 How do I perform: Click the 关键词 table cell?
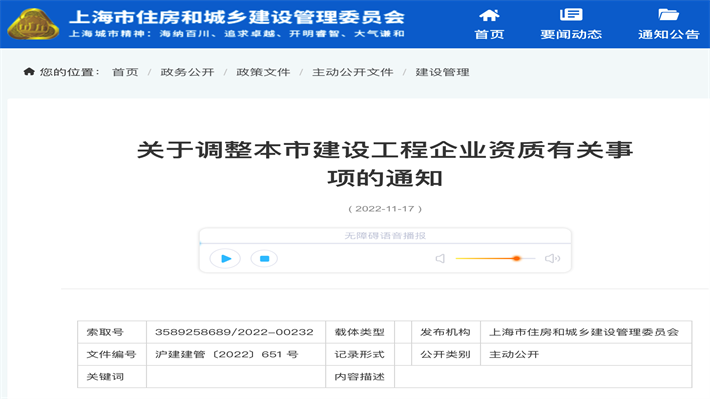112,376
